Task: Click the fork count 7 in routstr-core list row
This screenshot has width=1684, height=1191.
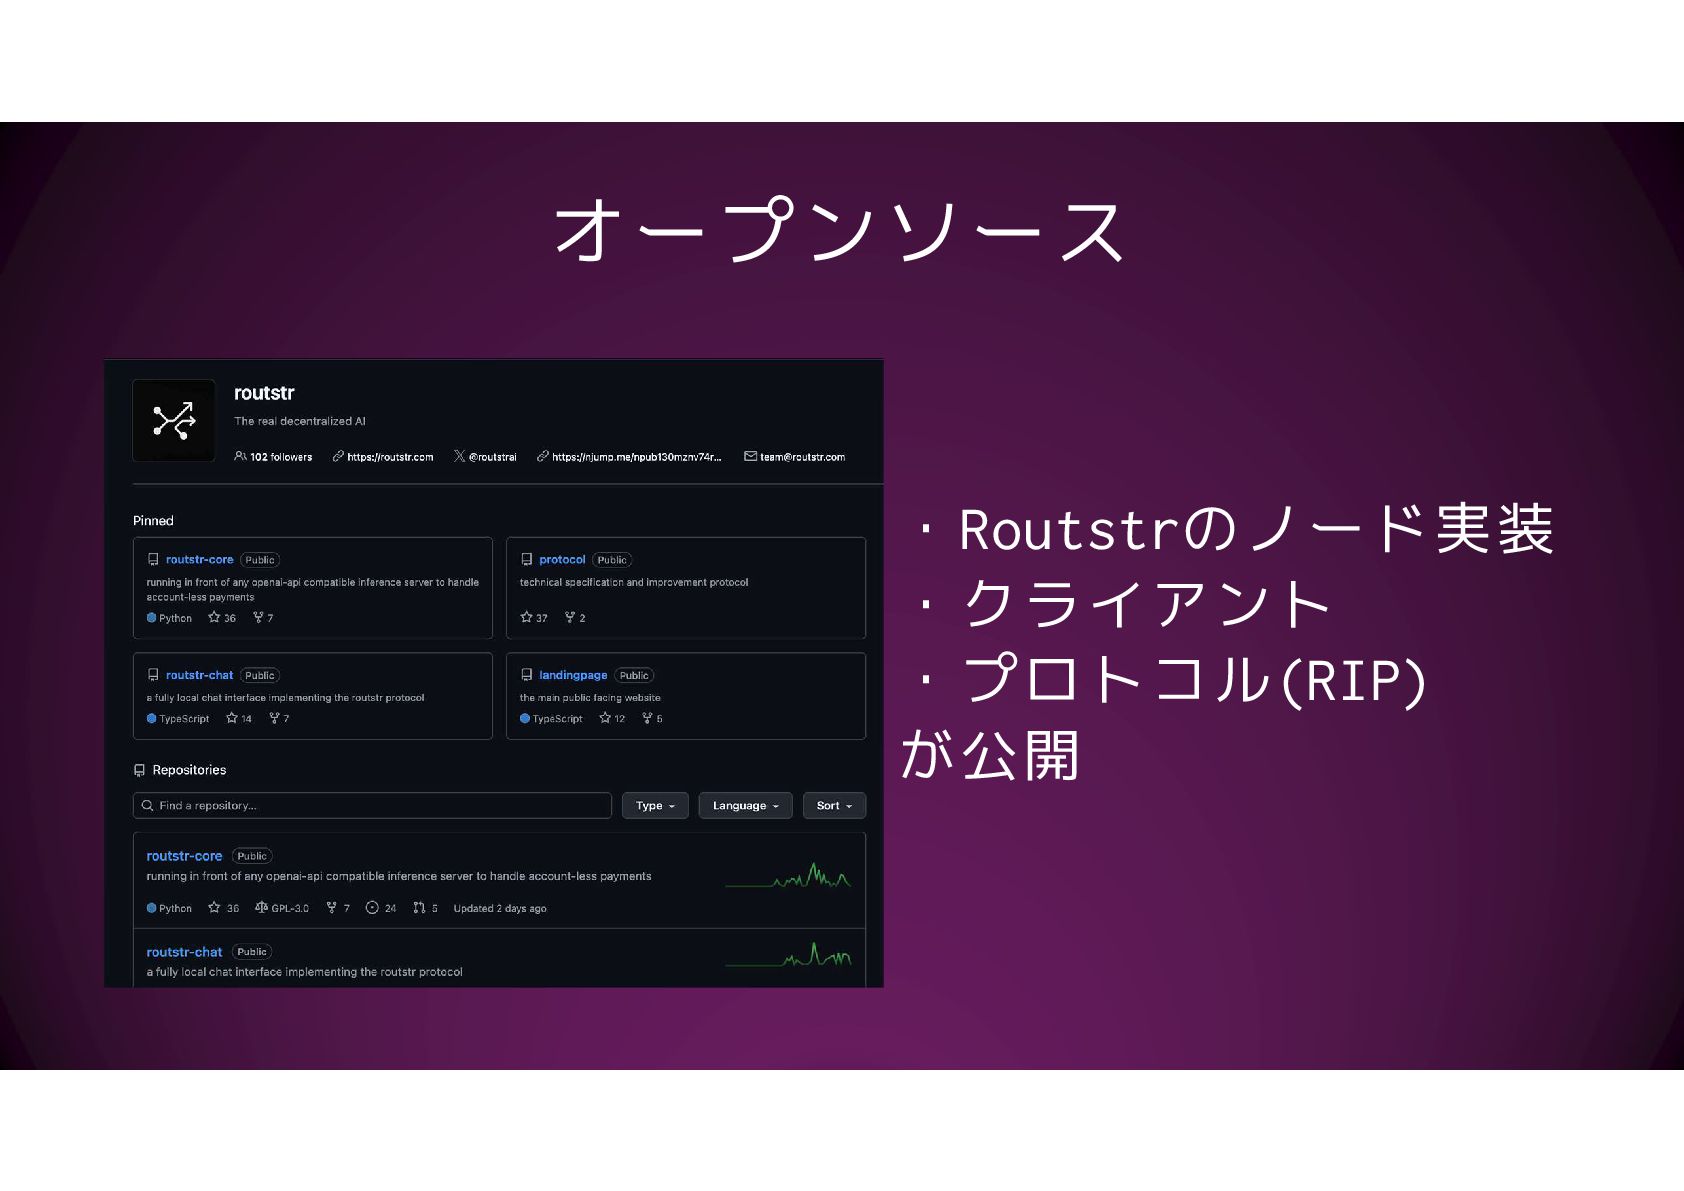Action: [x=338, y=908]
